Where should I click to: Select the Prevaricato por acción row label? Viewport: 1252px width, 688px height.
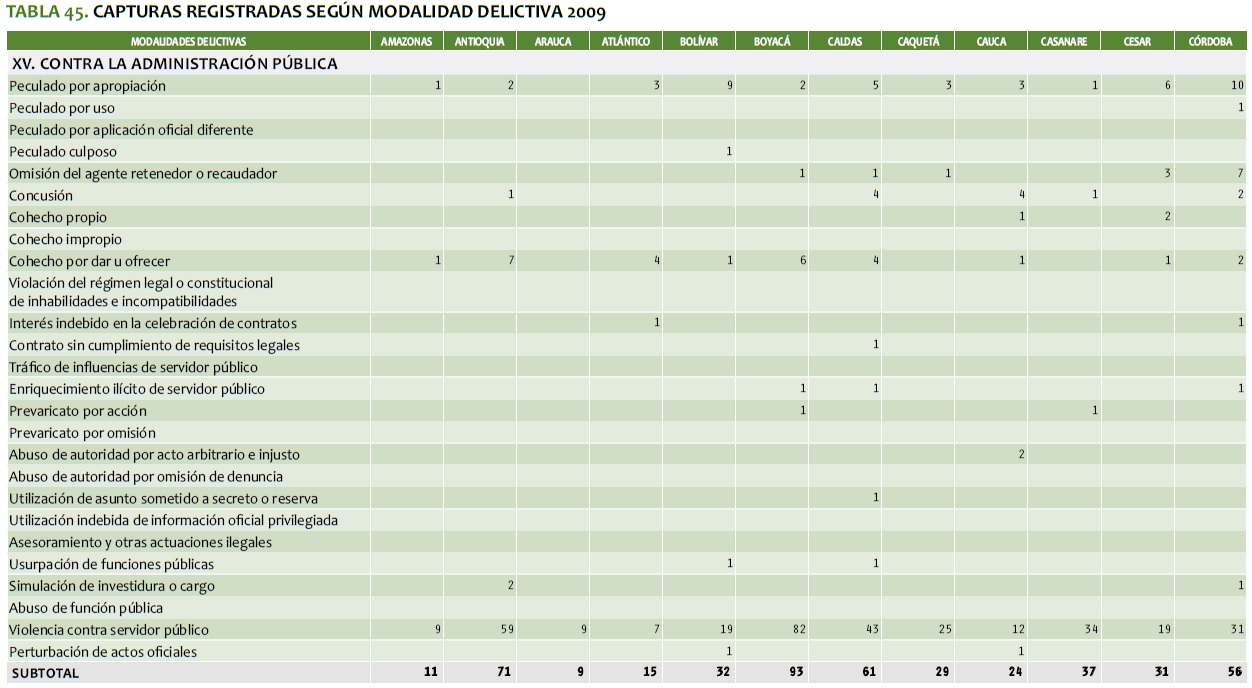[78, 411]
